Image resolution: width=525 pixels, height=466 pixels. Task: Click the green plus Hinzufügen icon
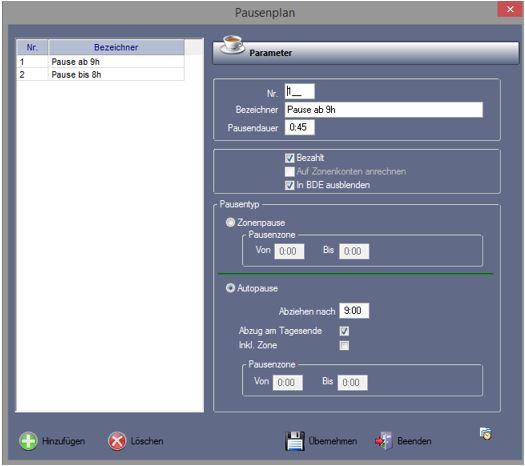[x=28, y=441]
